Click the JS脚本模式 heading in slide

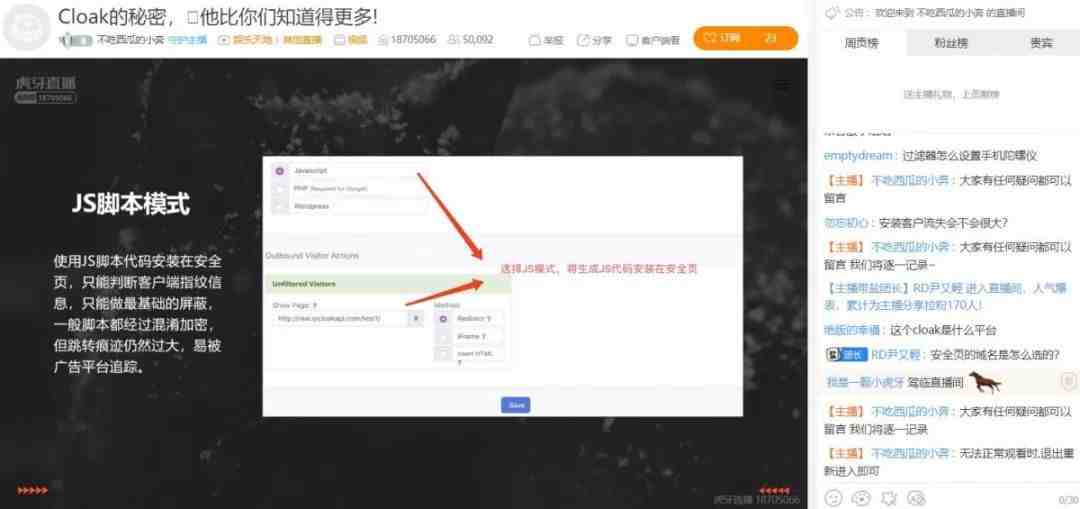click(x=131, y=204)
